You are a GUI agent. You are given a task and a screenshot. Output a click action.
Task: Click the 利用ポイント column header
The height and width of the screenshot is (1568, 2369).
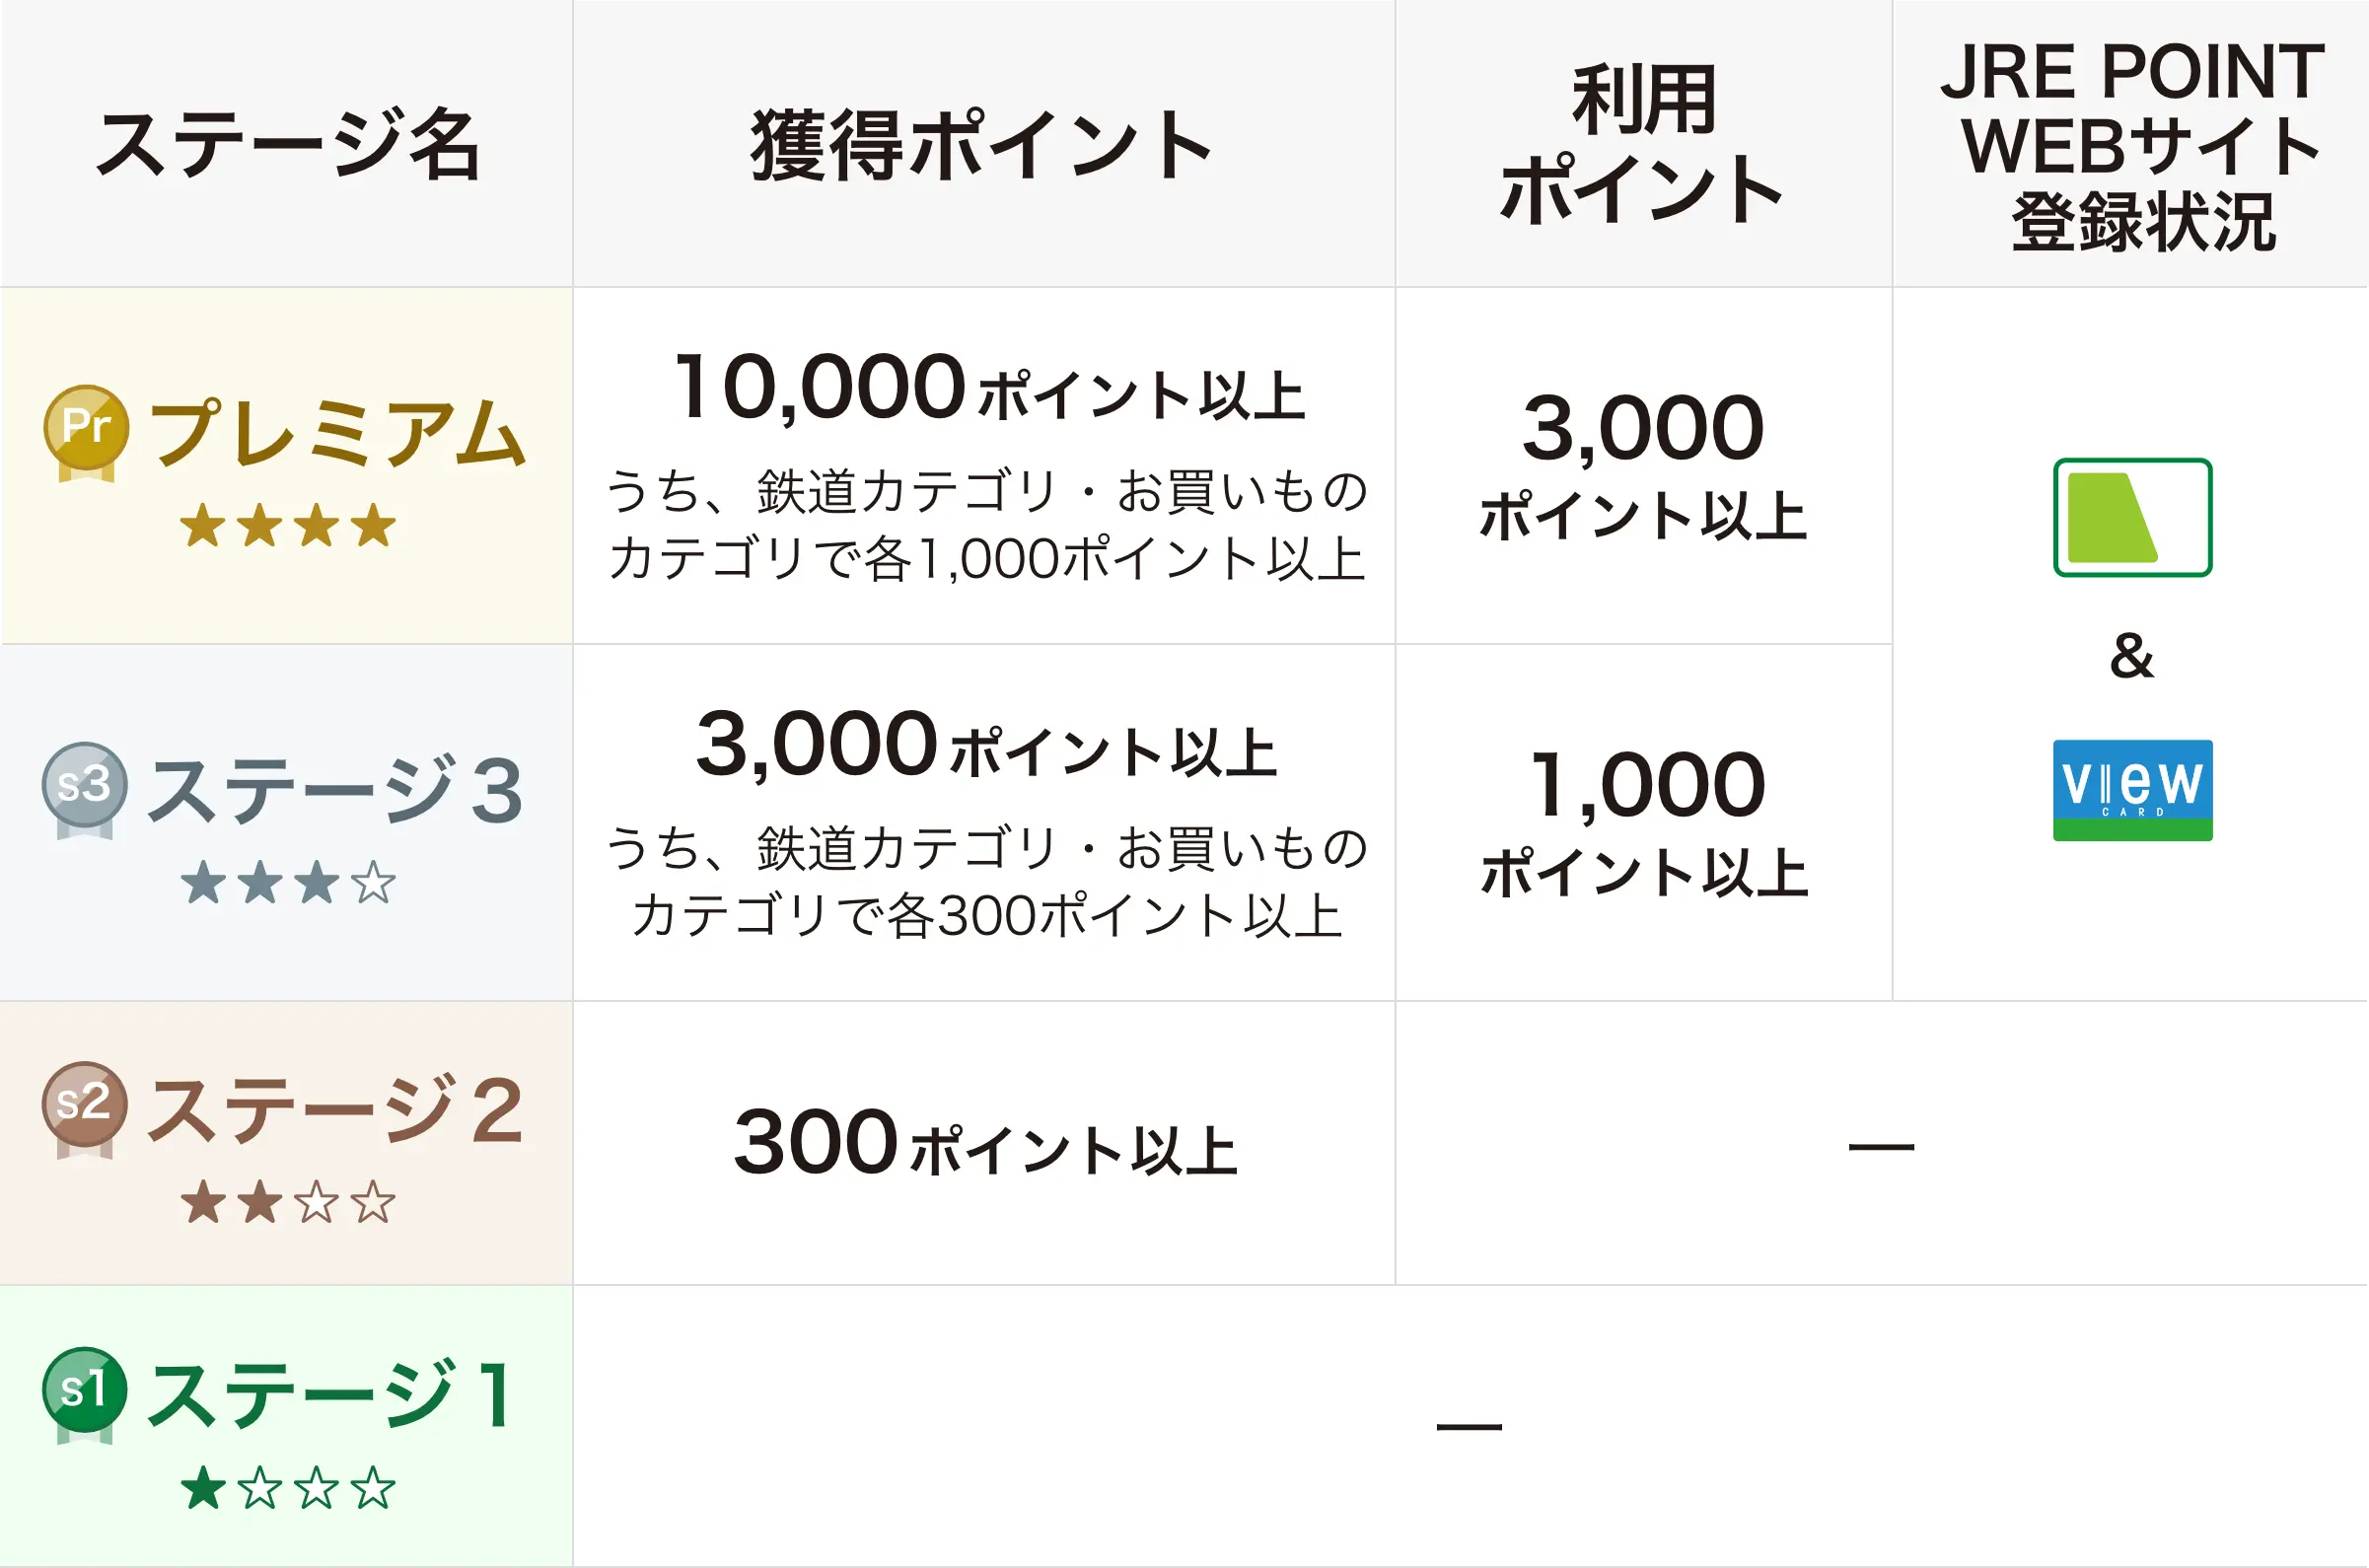(x=1643, y=144)
